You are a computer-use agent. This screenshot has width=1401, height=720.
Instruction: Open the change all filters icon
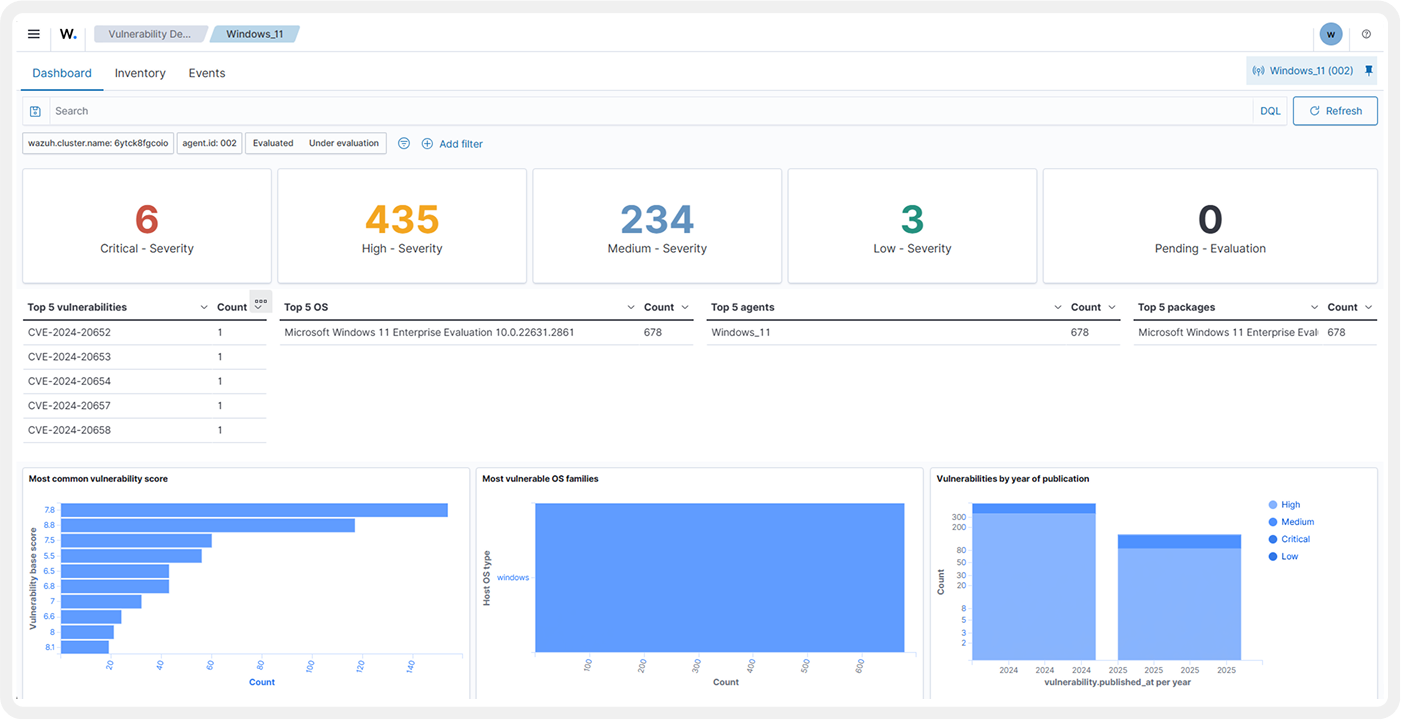(x=404, y=143)
